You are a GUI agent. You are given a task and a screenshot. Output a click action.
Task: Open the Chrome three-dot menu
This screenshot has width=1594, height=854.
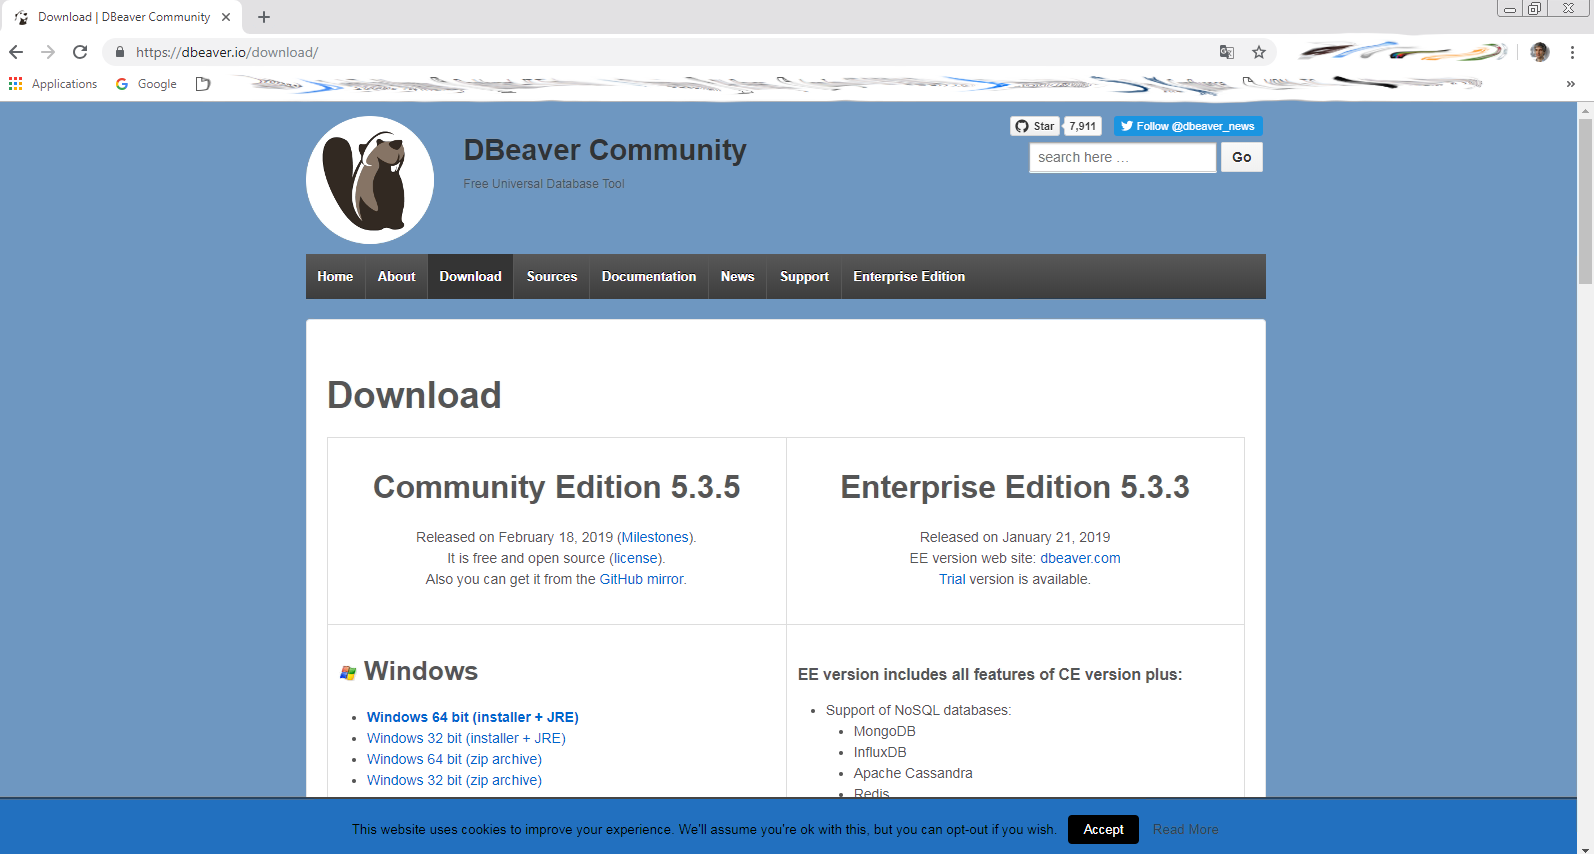pyautogui.click(x=1572, y=52)
